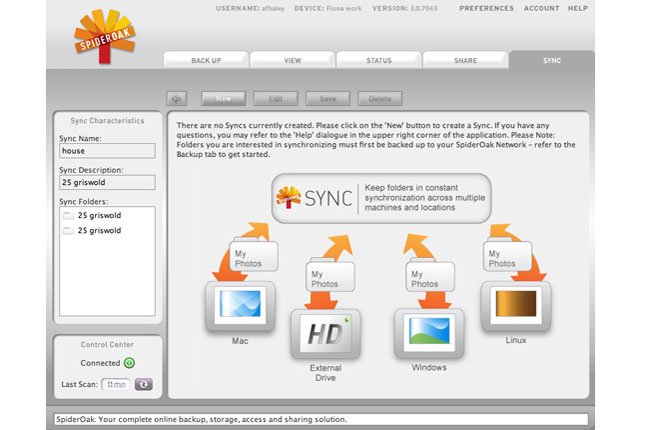Focus the Sync Description field
The height and width of the screenshot is (430, 650).
coord(107,182)
